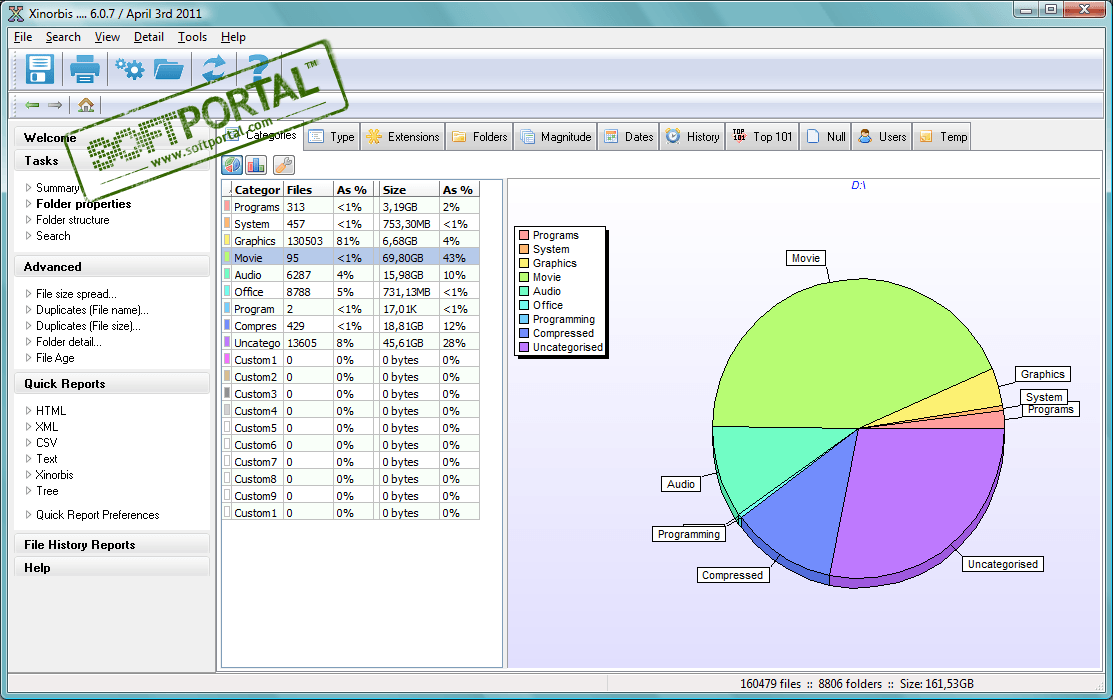The height and width of the screenshot is (700, 1113).
Task: Expand the CSV quick report arrow
Action: click(28, 442)
